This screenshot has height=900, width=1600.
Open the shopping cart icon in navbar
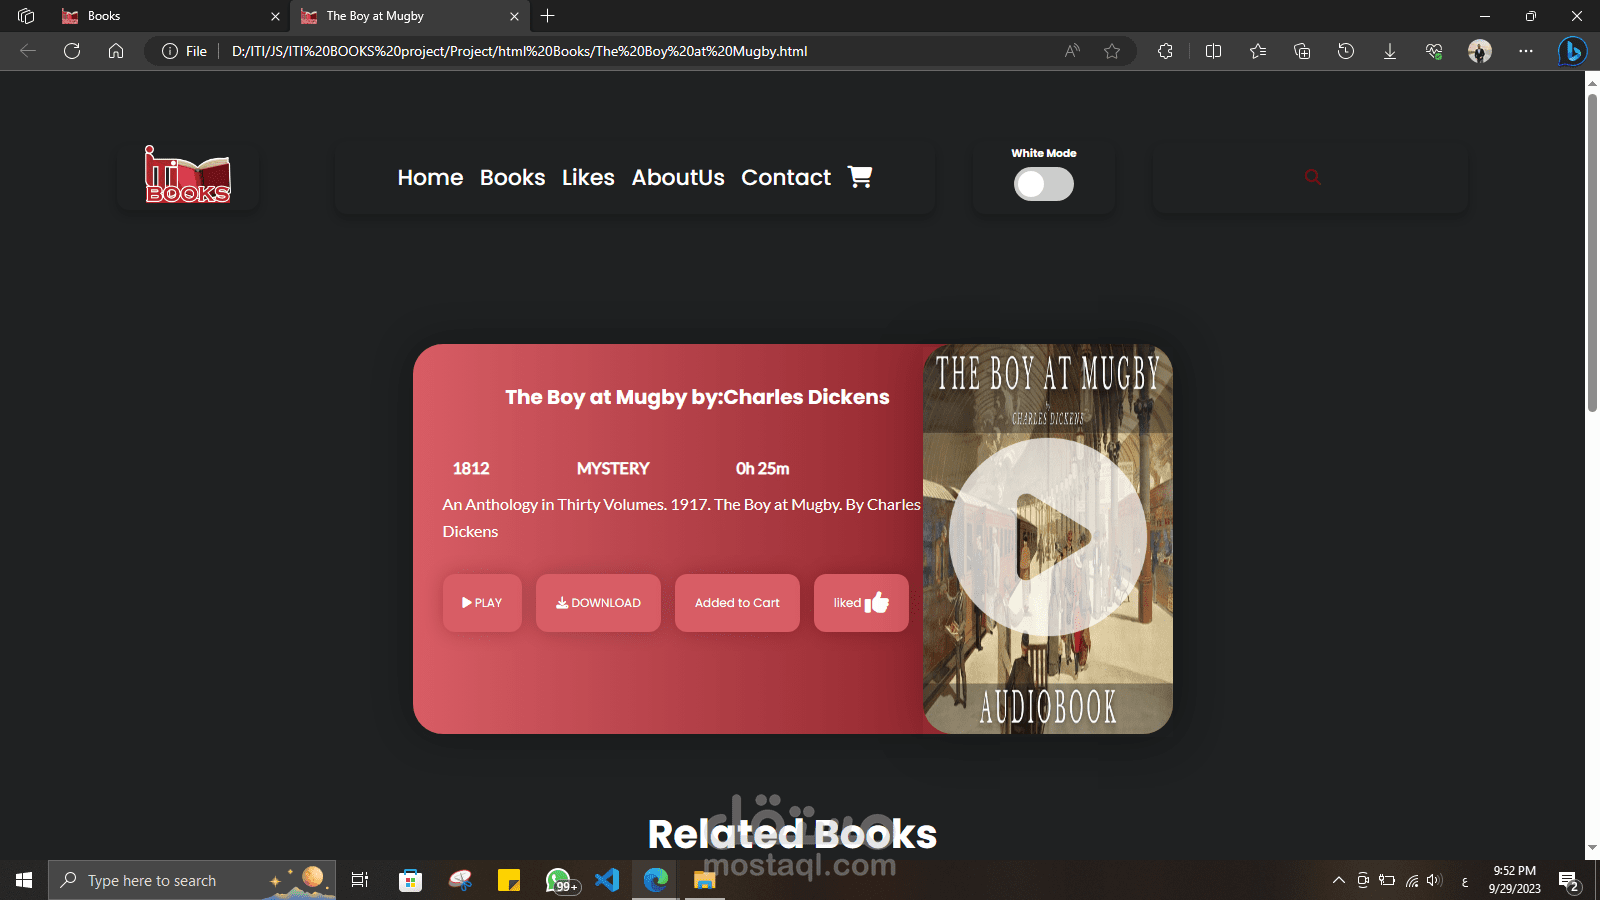(x=860, y=177)
